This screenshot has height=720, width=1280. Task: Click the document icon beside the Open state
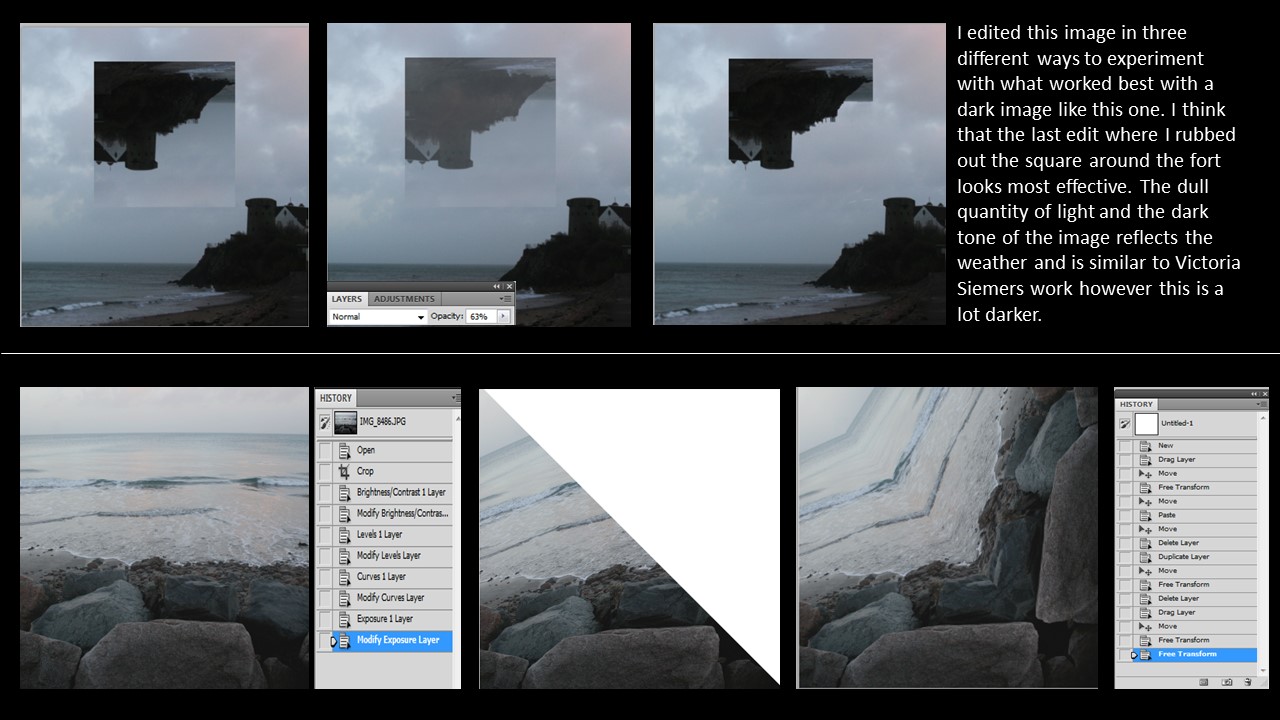pyautogui.click(x=344, y=450)
